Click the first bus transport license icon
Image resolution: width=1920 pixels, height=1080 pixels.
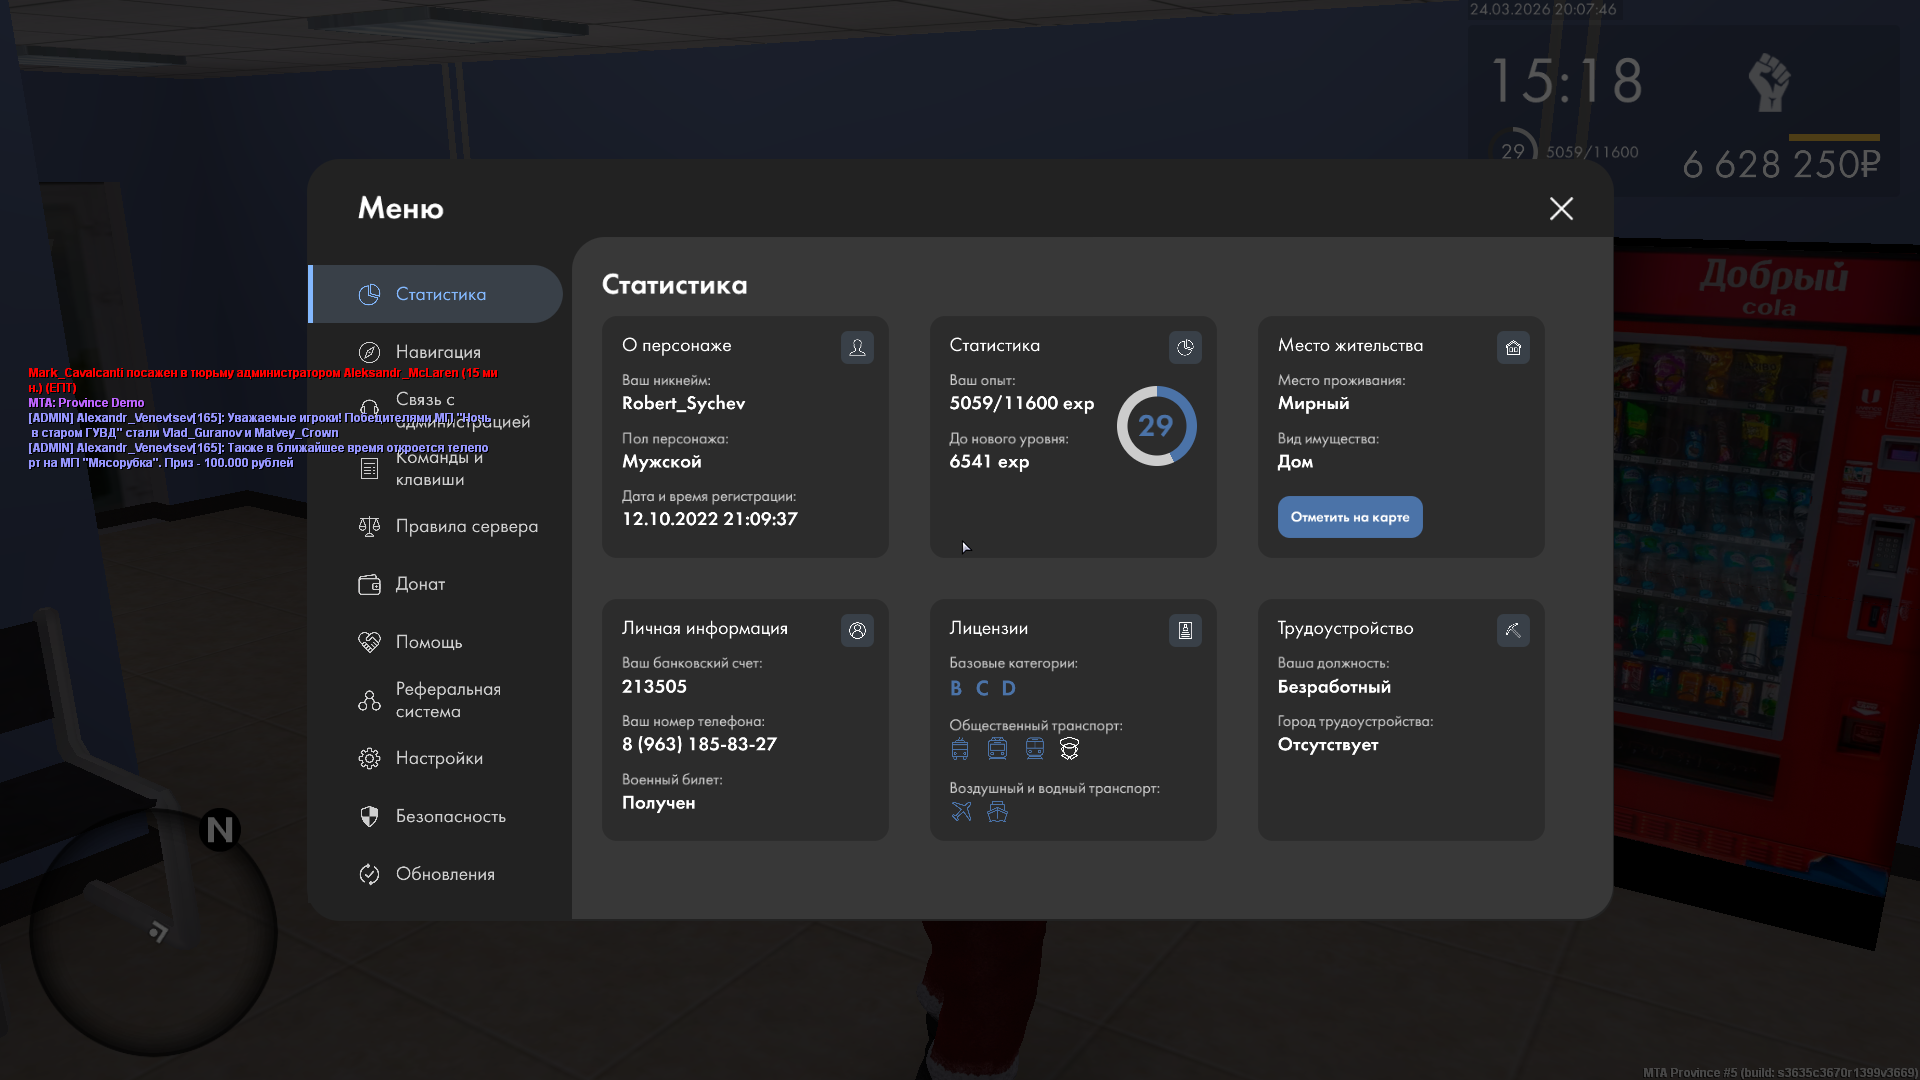960,748
